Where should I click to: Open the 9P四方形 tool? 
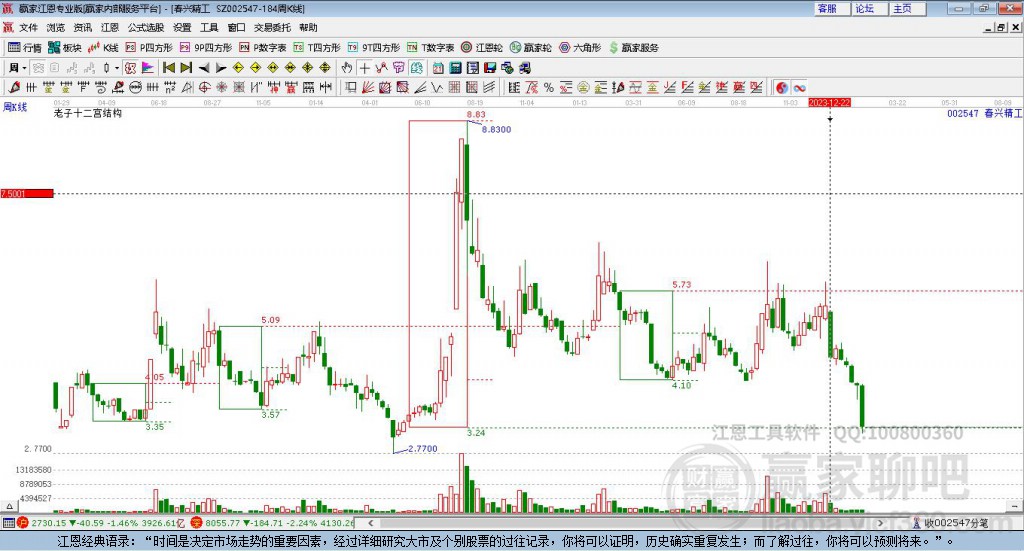(x=206, y=48)
